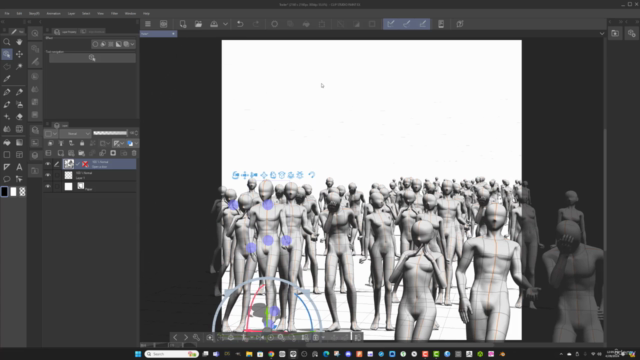Hide Layer 1 with eye icon

[x=48, y=175]
